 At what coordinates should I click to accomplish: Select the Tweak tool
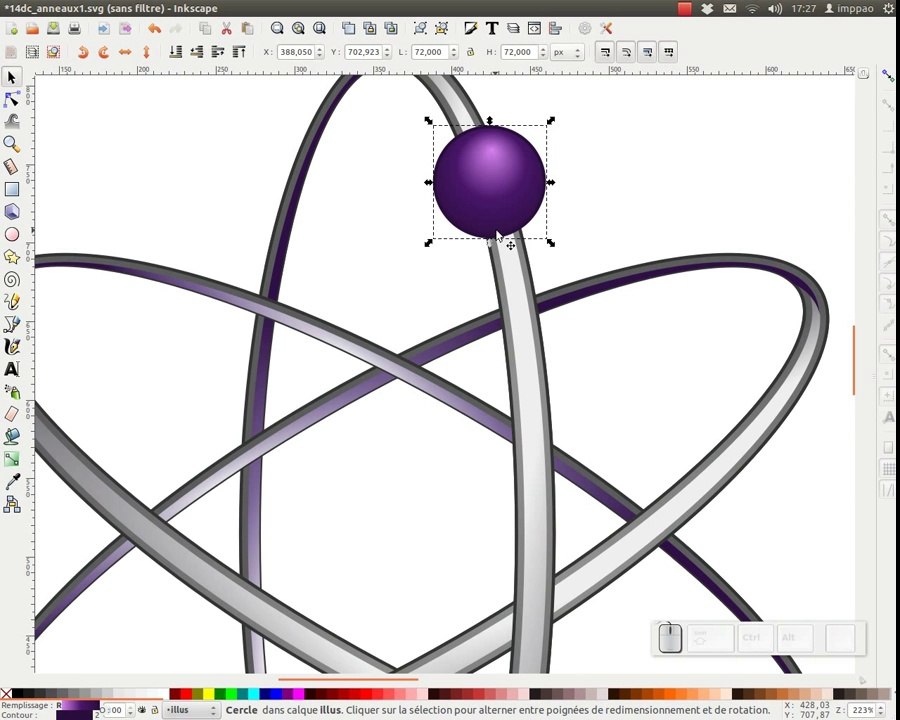click(11, 122)
